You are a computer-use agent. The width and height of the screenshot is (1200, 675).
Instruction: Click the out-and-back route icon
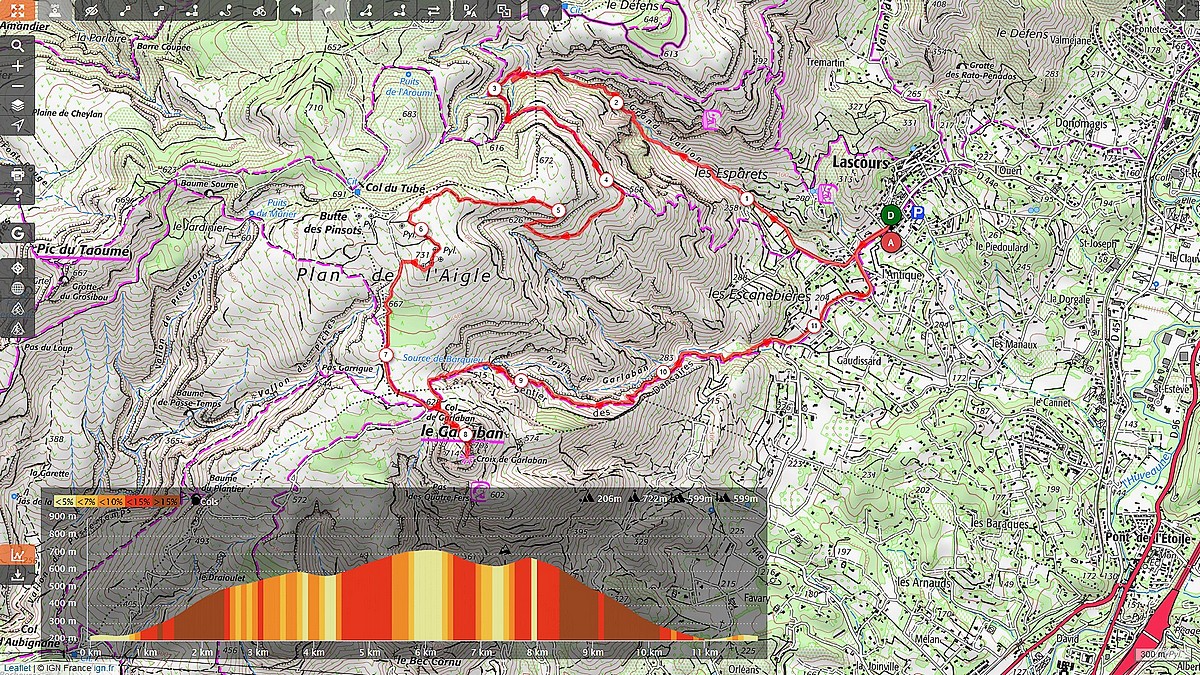(399, 11)
